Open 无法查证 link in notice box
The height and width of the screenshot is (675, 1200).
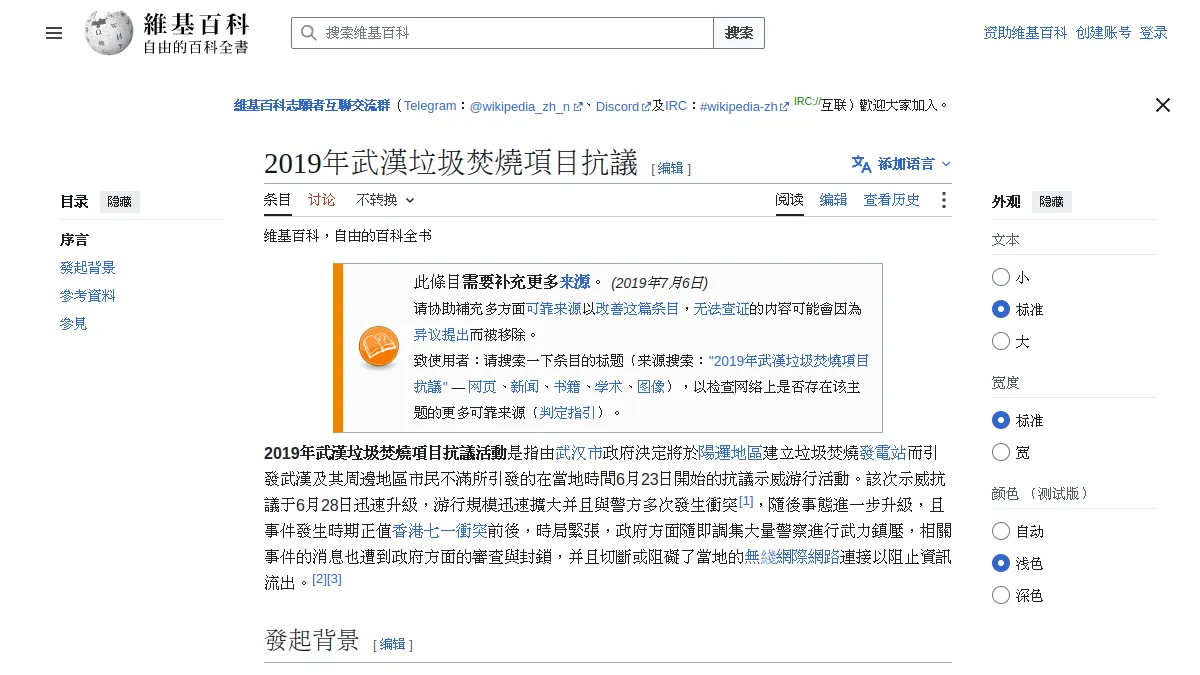[722, 309]
